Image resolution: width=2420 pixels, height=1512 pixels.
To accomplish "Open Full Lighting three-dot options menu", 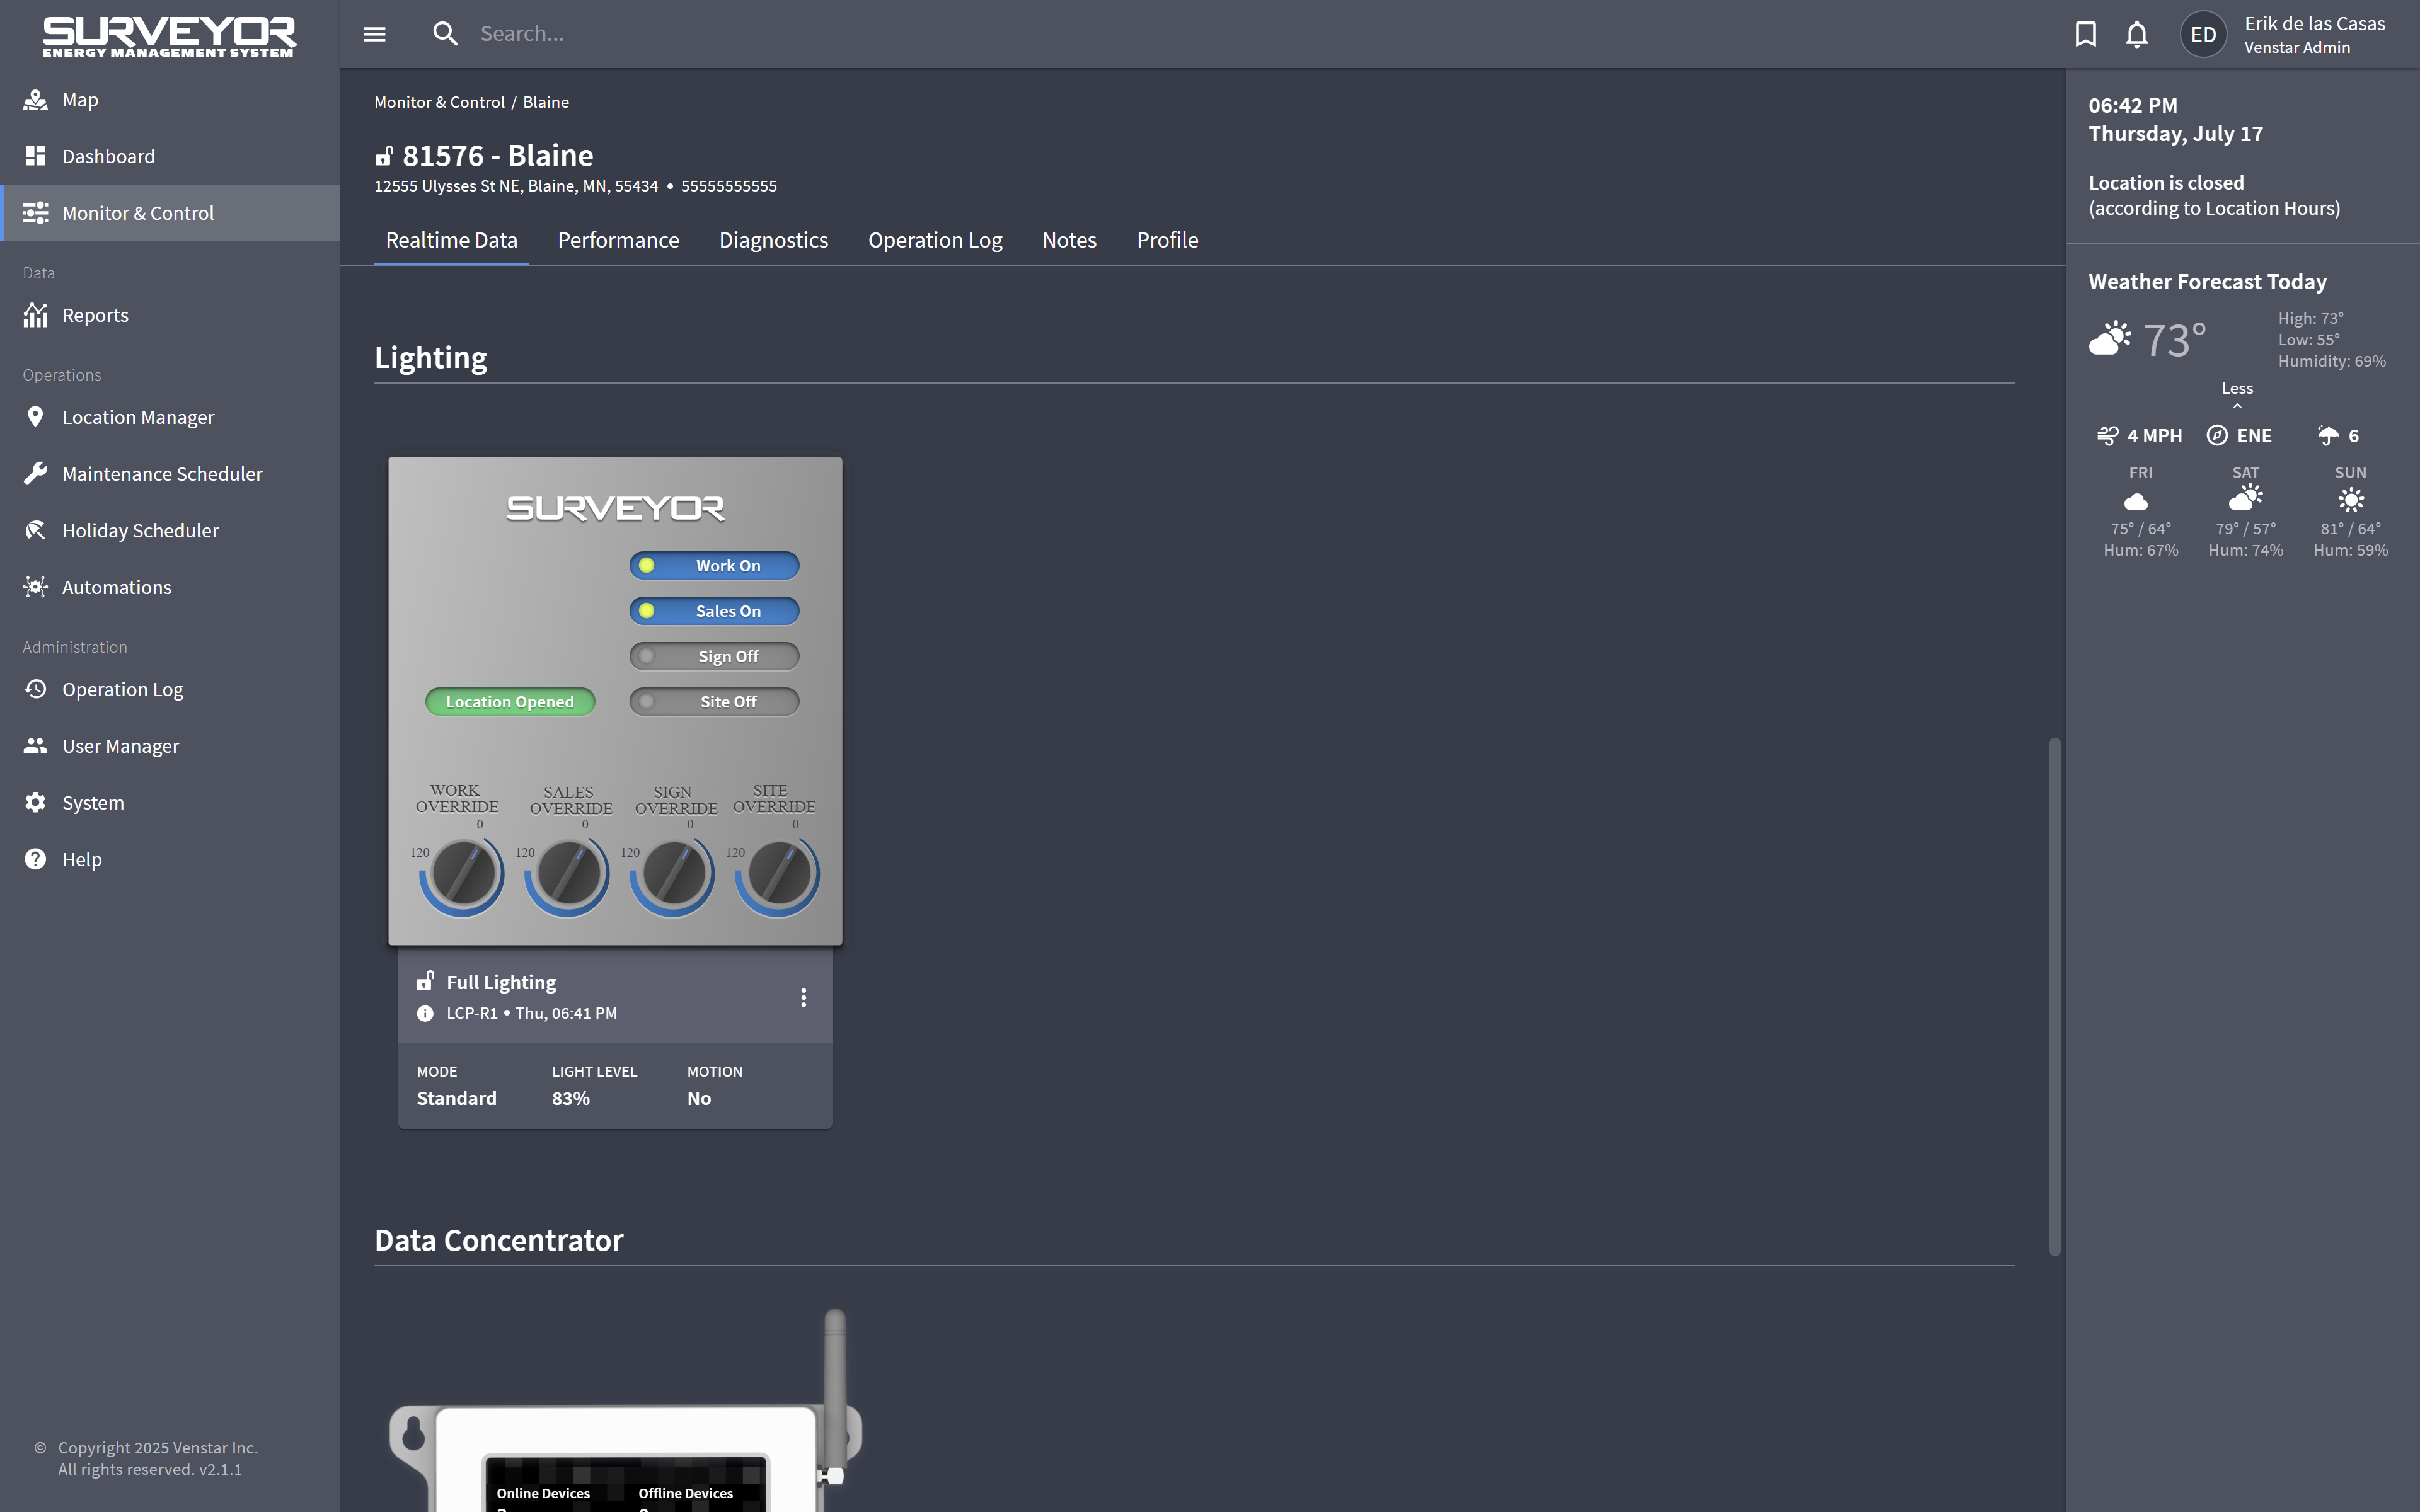I will 803,997.
